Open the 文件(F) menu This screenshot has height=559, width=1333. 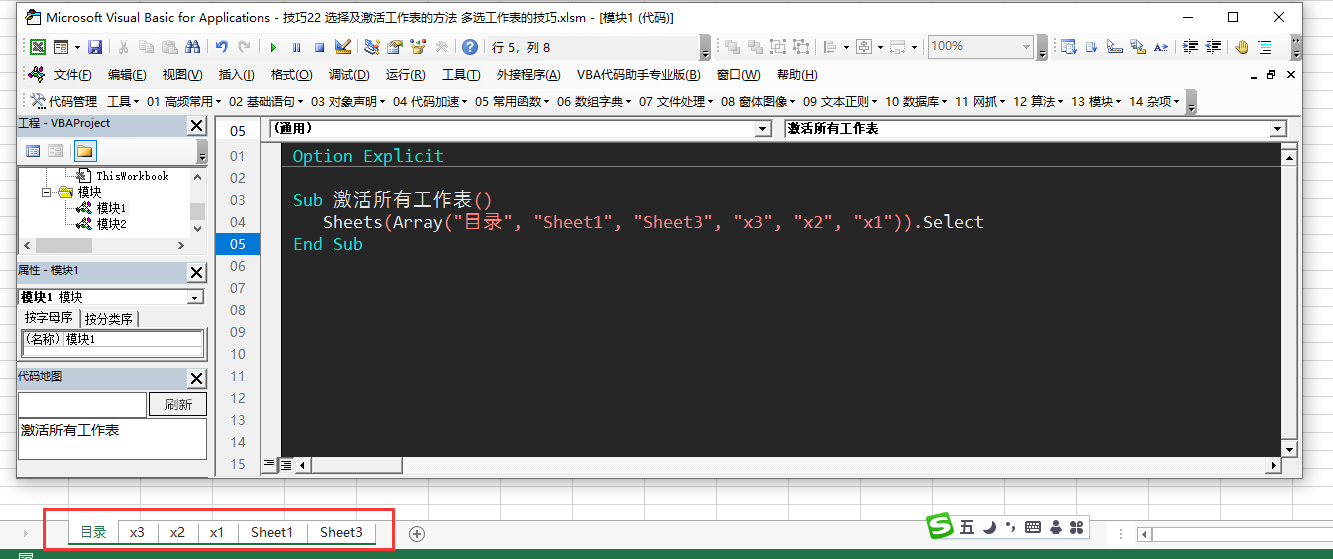tap(73, 75)
